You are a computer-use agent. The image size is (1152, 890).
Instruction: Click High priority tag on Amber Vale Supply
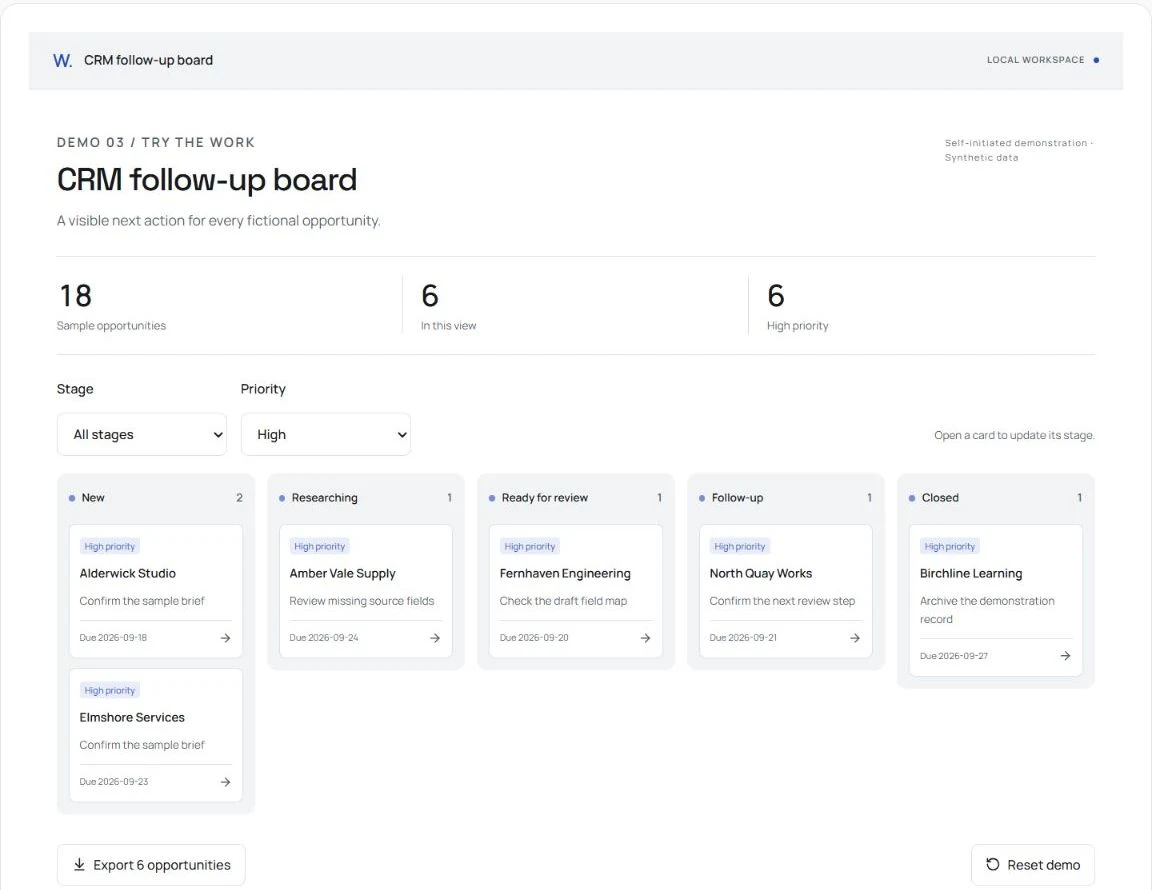(x=320, y=546)
